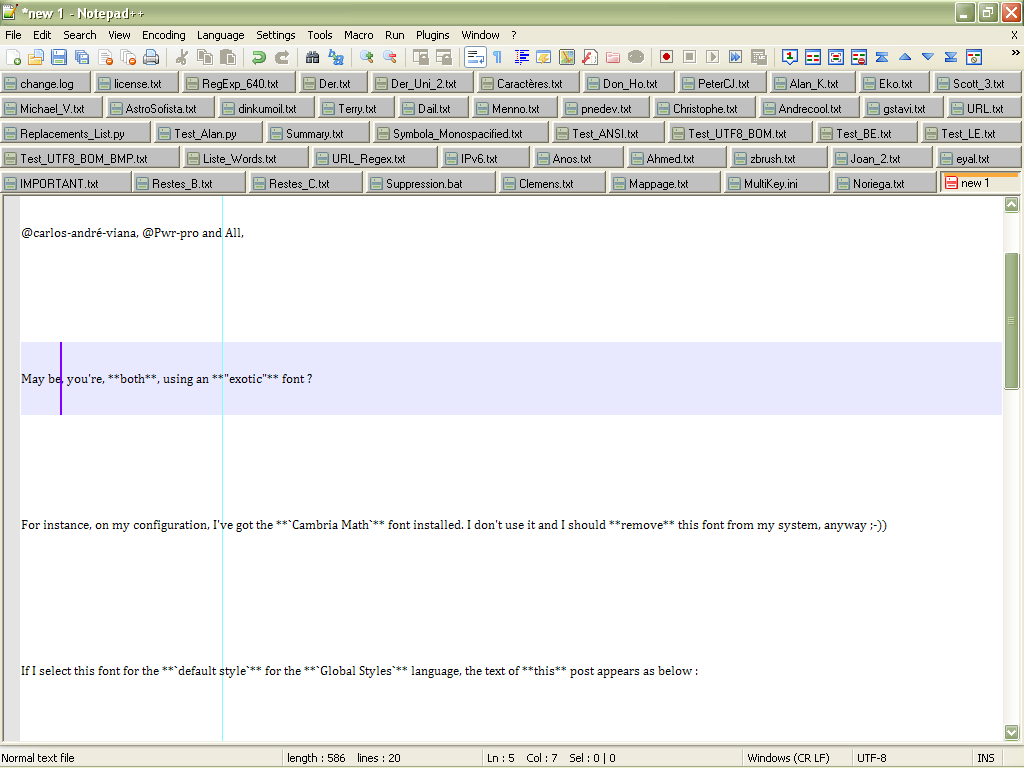Click vertical scrollbar up arrow
Screen dimensions: 1024x768
point(1012,204)
